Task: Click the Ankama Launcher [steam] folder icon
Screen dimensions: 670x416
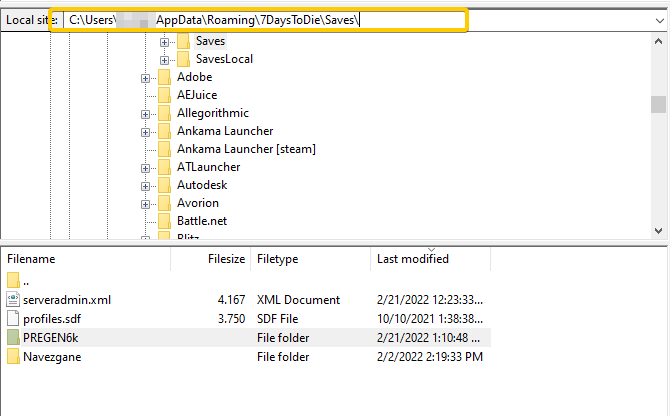Action: (164, 149)
